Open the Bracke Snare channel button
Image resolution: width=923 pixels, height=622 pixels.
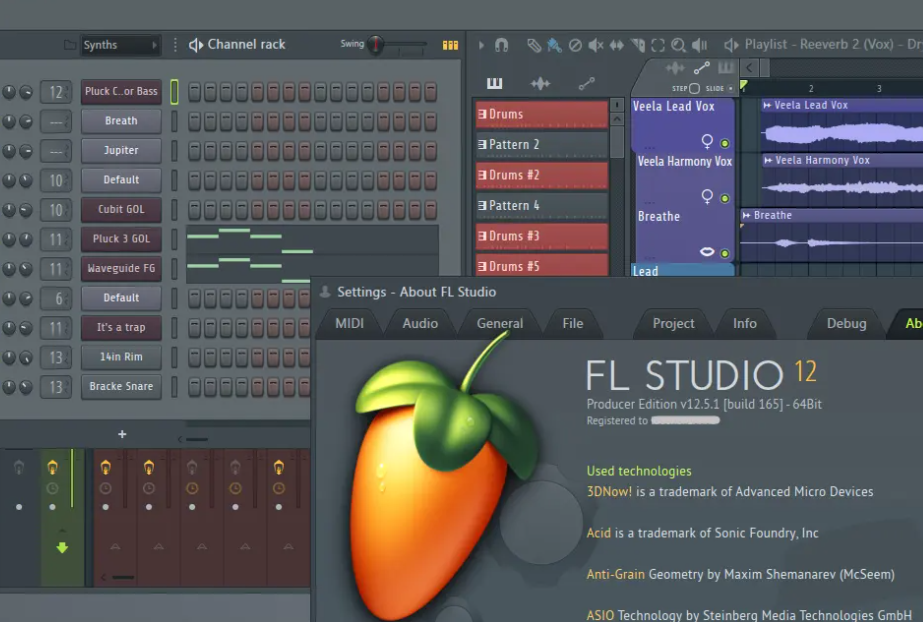coord(121,387)
